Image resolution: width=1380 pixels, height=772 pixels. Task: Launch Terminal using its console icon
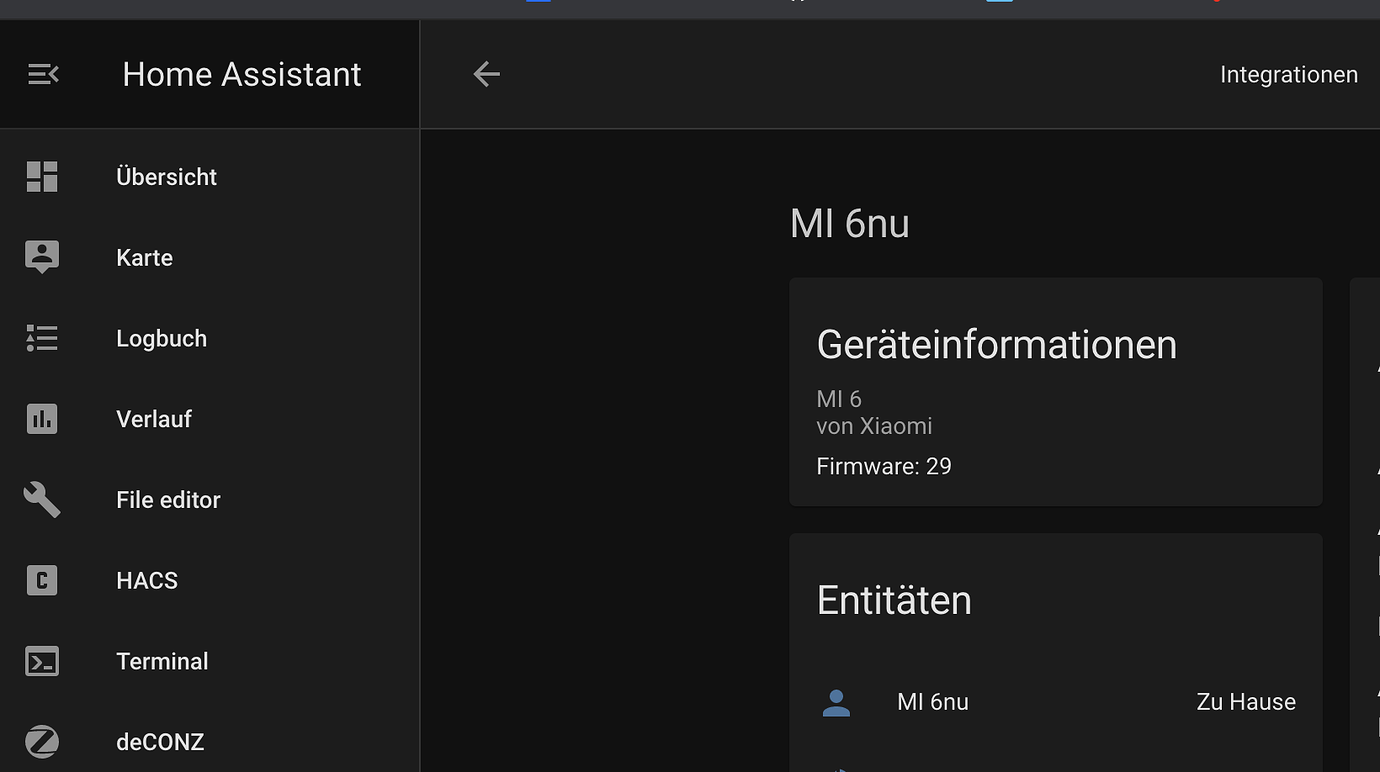(41, 661)
